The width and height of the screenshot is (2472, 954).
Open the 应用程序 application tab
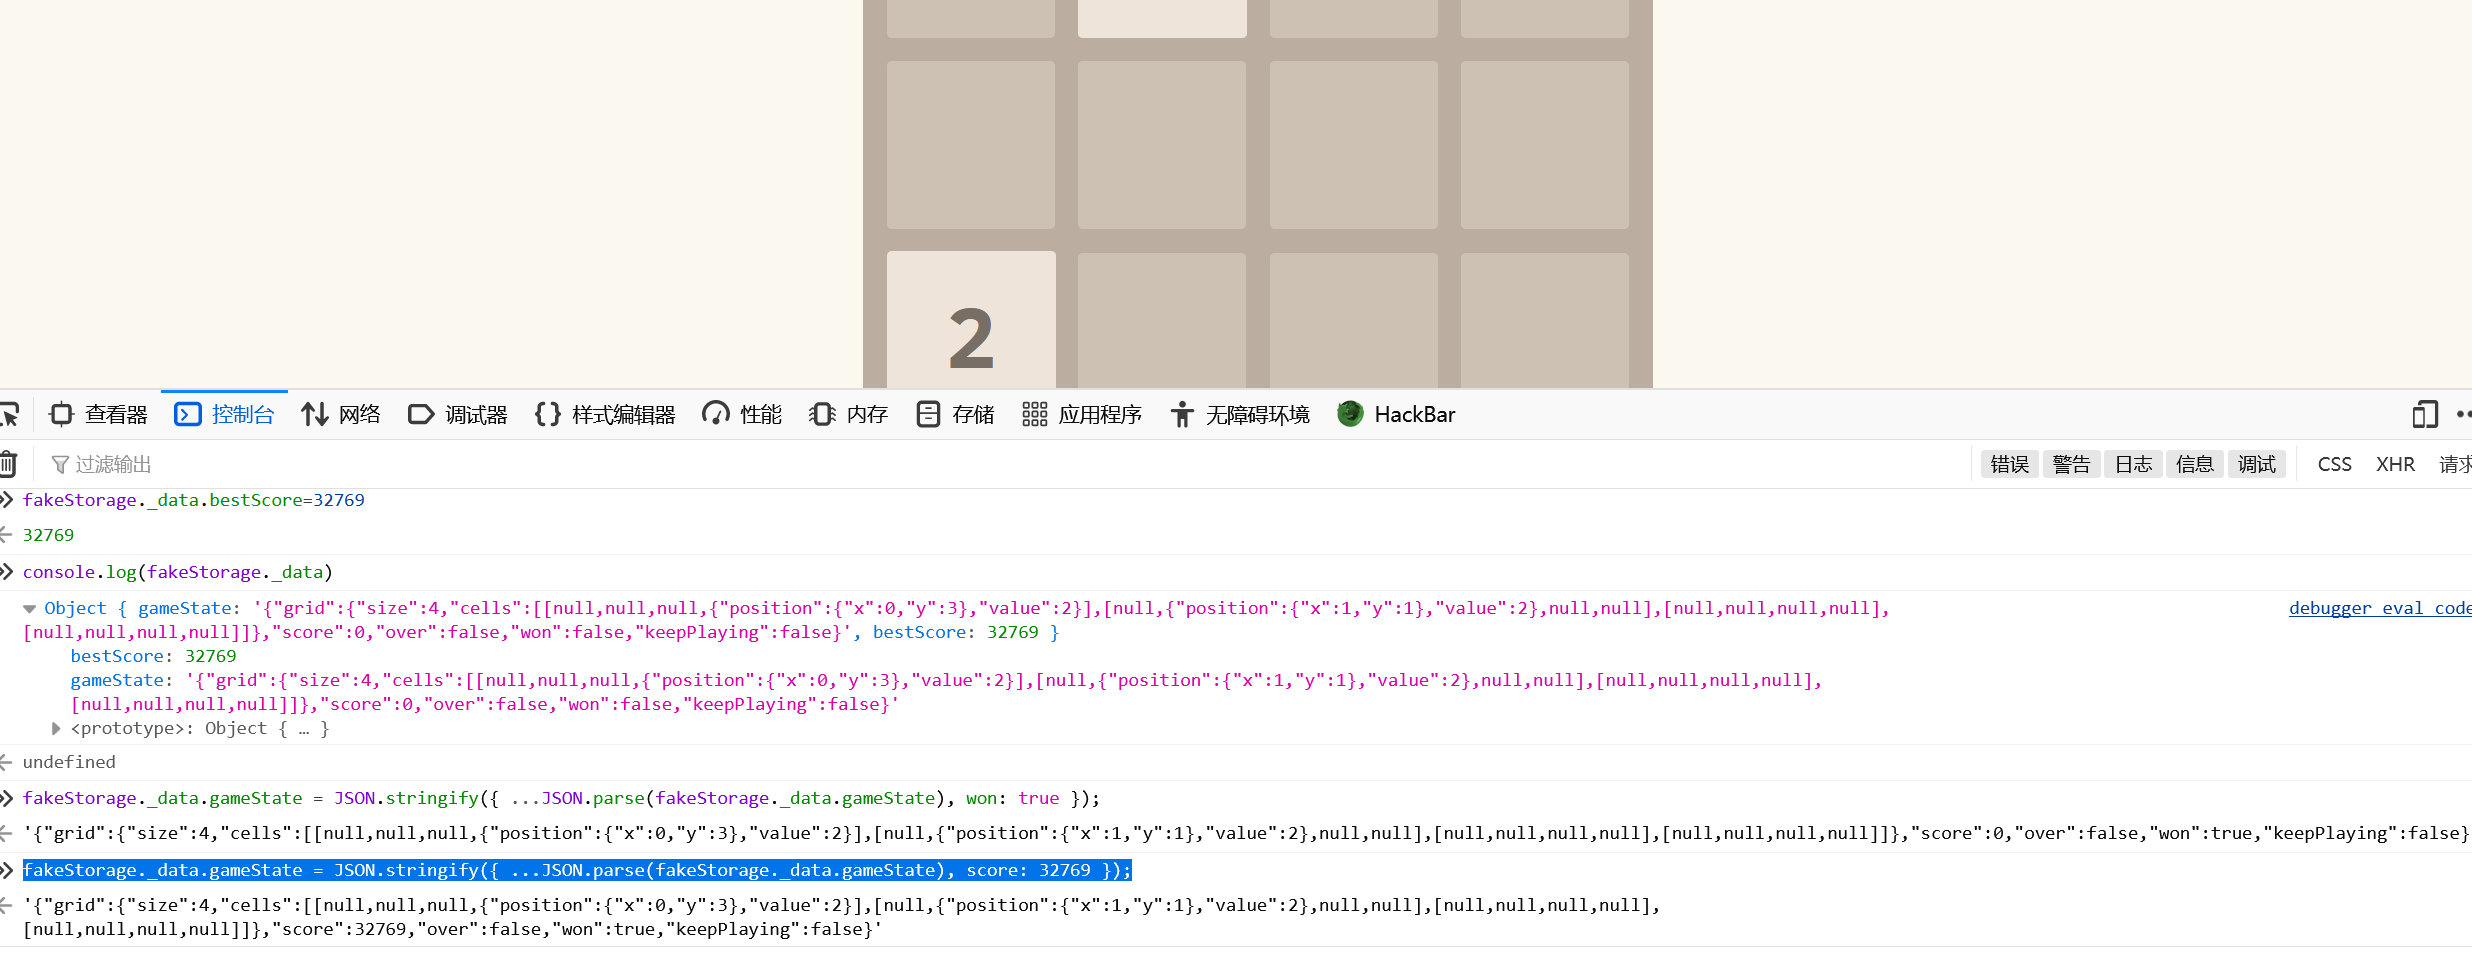(x=1082, y=414)
